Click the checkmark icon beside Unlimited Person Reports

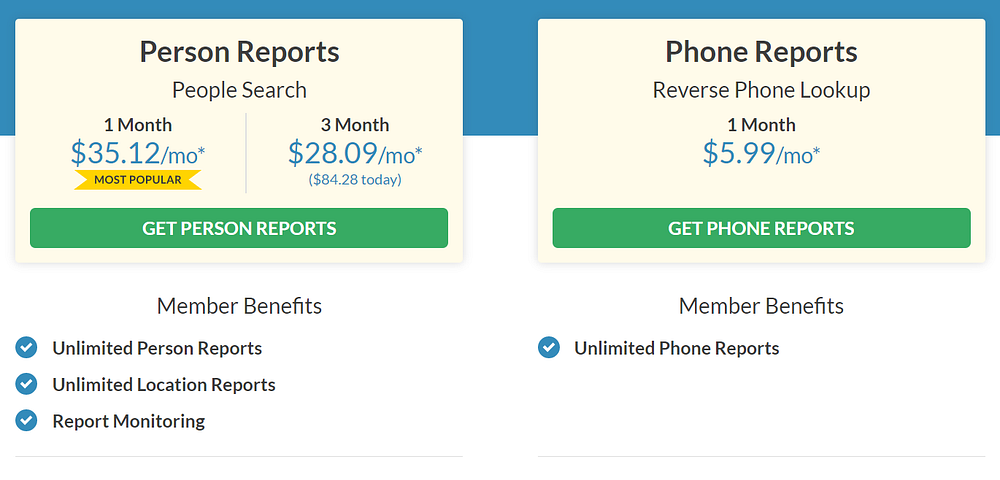(x=26, y=348)
